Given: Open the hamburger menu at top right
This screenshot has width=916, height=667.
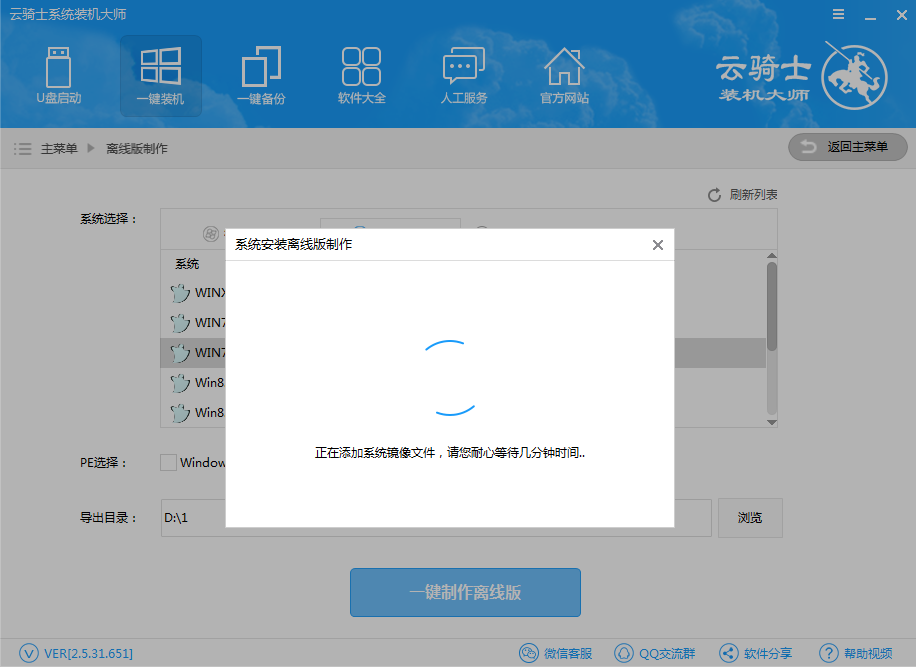Looking at the screenshot, I should point(838,14).
